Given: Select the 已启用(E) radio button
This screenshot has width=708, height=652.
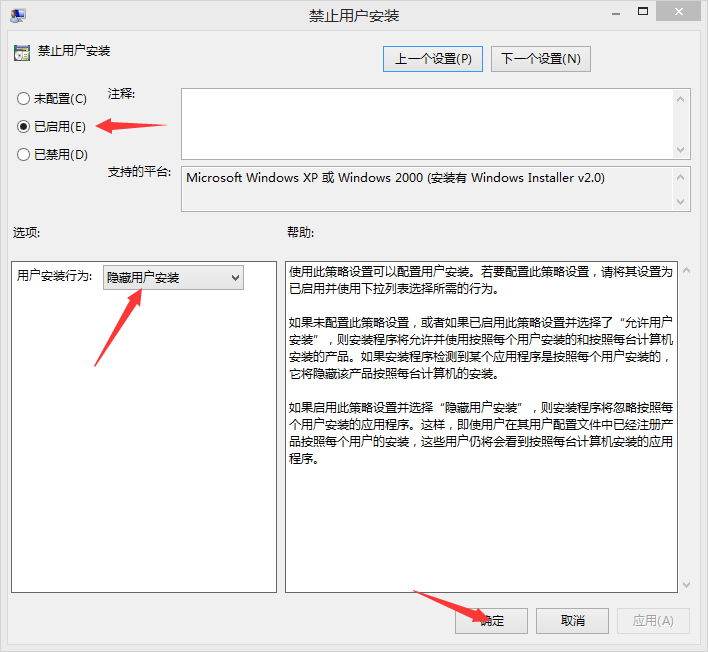Looking at the screenshot, I should tap(23, 126).
